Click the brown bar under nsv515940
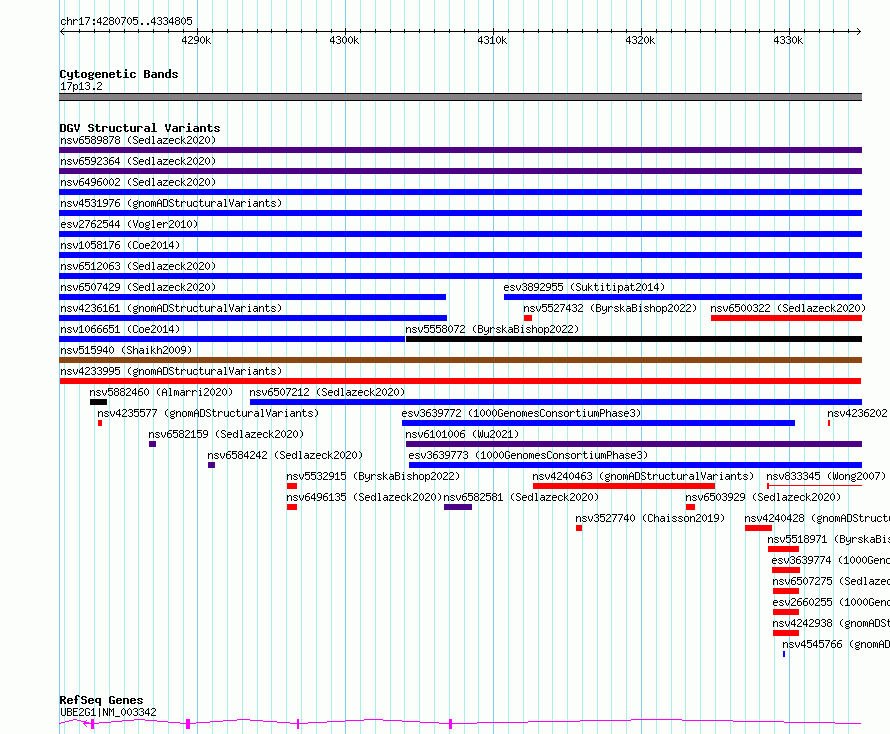This screenshot has width=890, height=734. tap(460, 360)
